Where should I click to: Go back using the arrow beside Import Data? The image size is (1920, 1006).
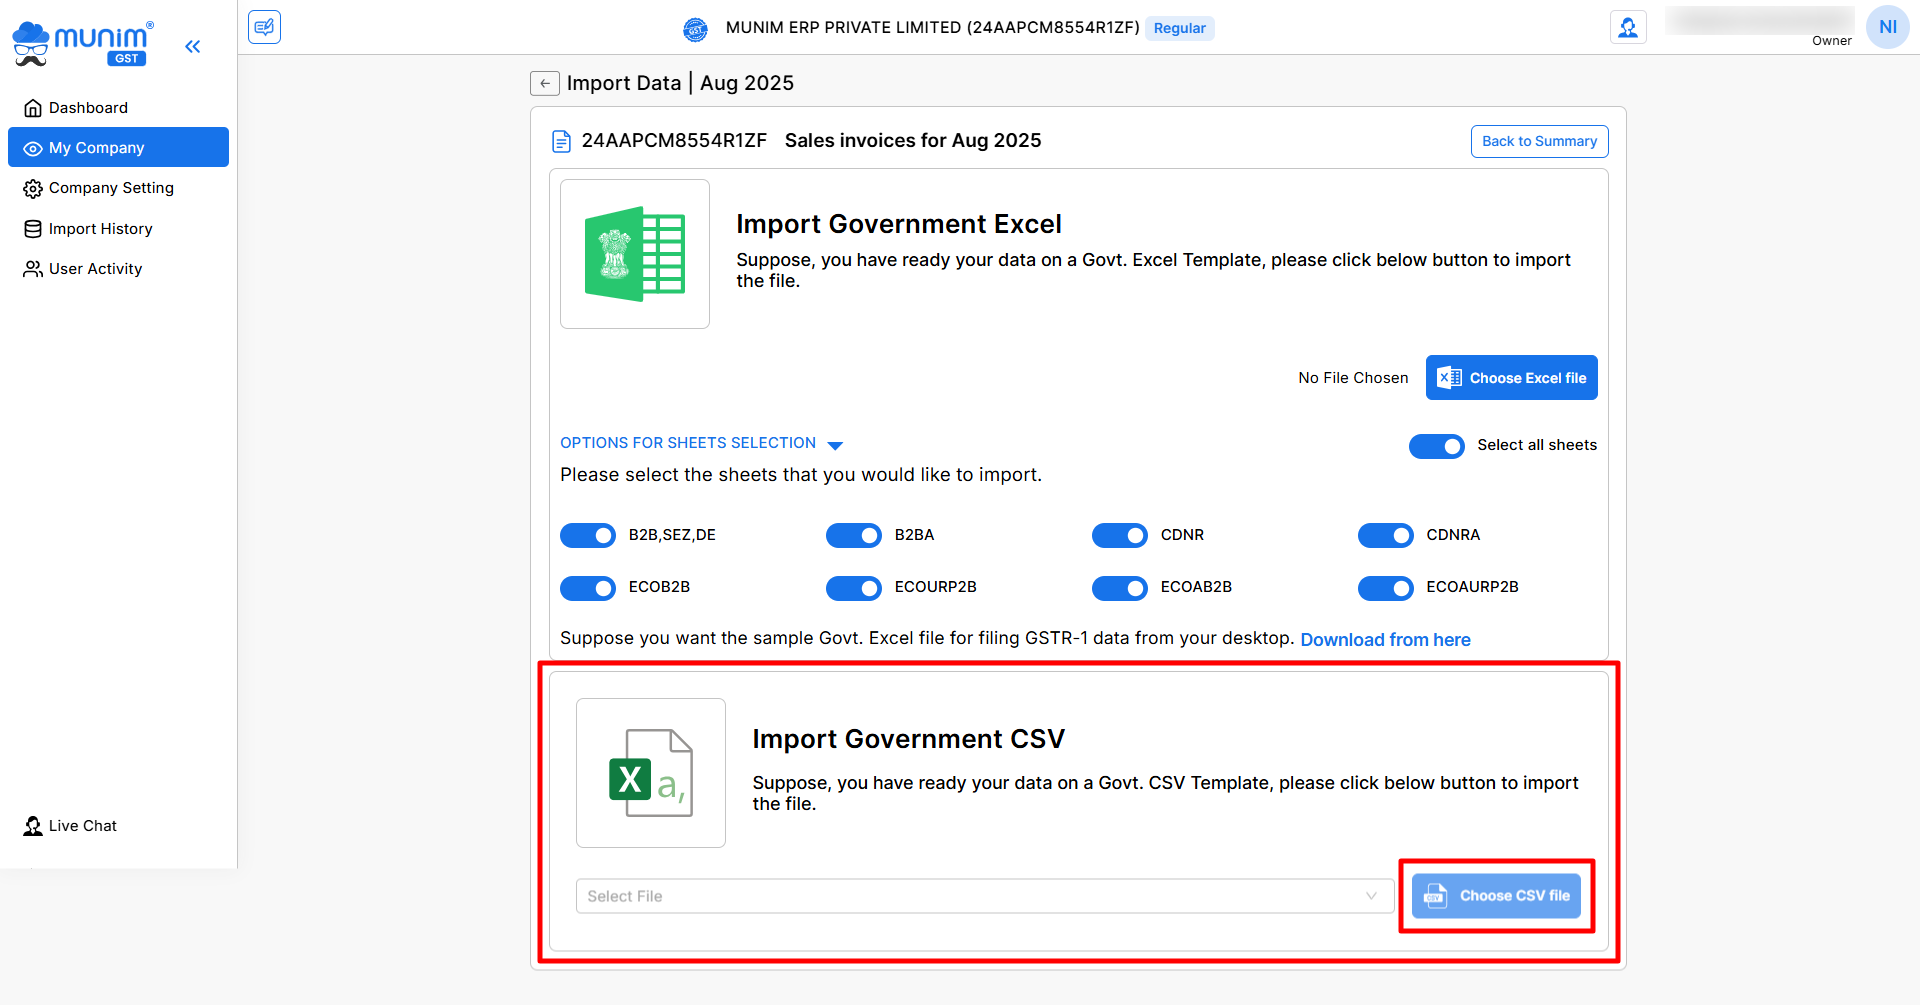[x=544, y=83]
